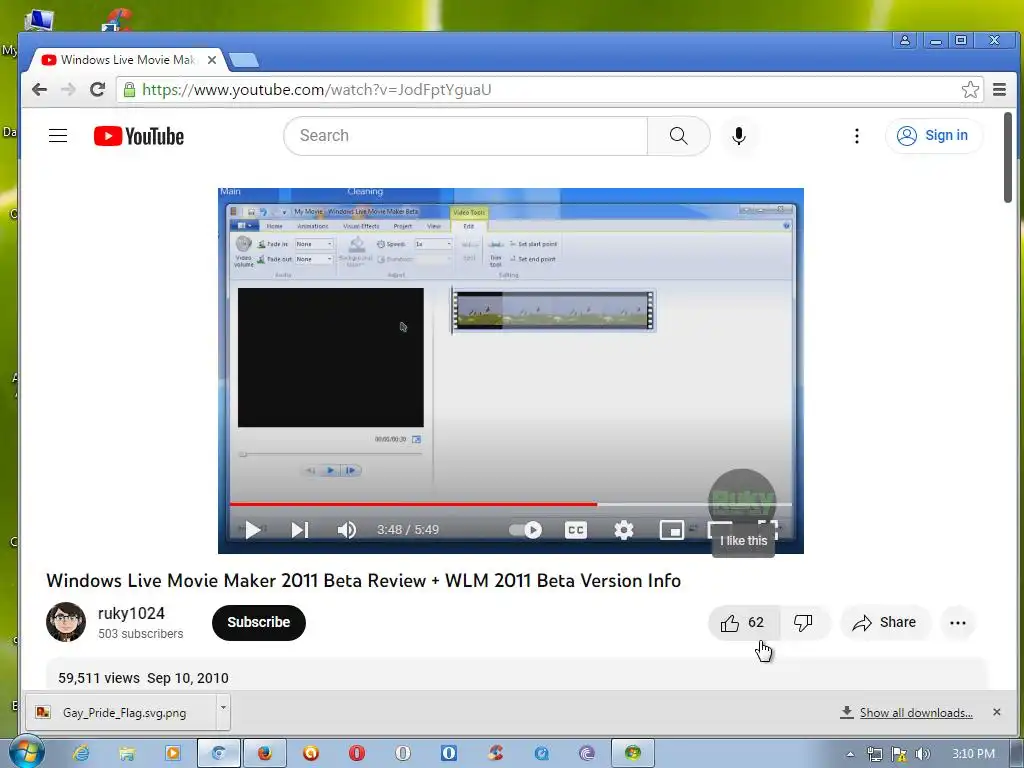
Task: Submit search with magnifier button
Action: [679, 136]
